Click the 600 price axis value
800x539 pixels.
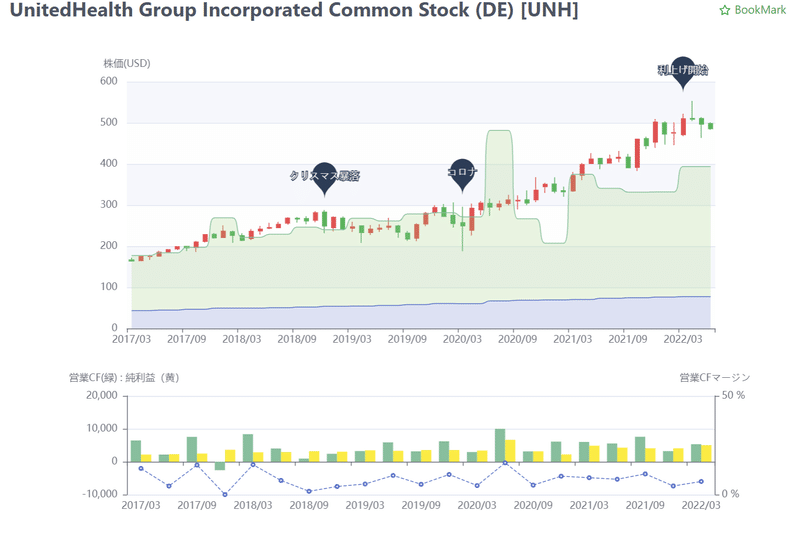109,81
